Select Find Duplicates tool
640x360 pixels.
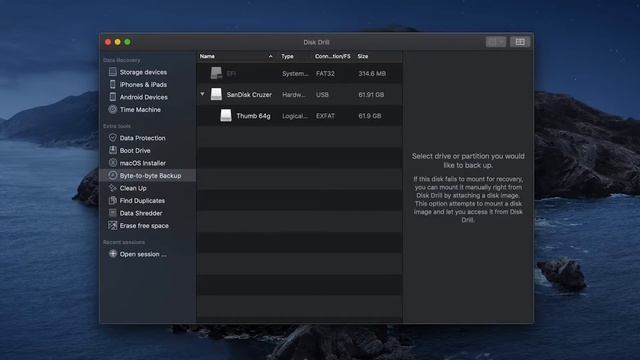pos(142,201)
